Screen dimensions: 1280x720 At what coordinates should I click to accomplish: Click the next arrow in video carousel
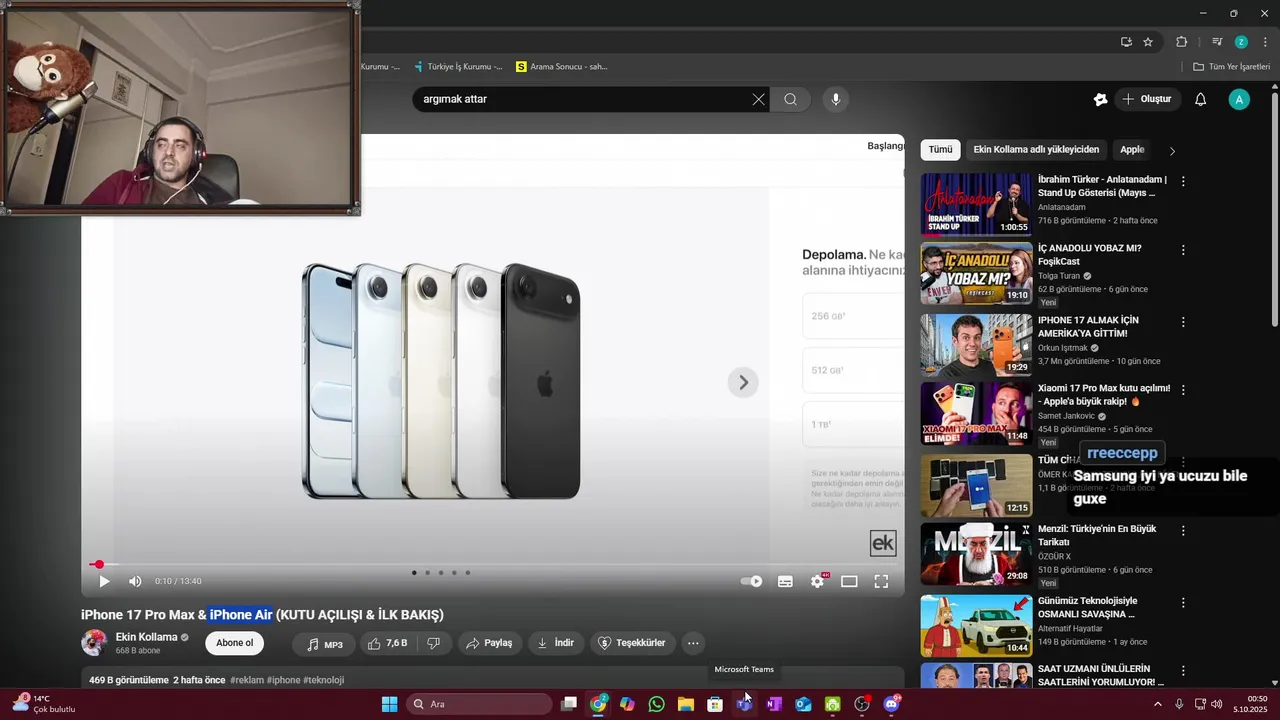point(743,382)
